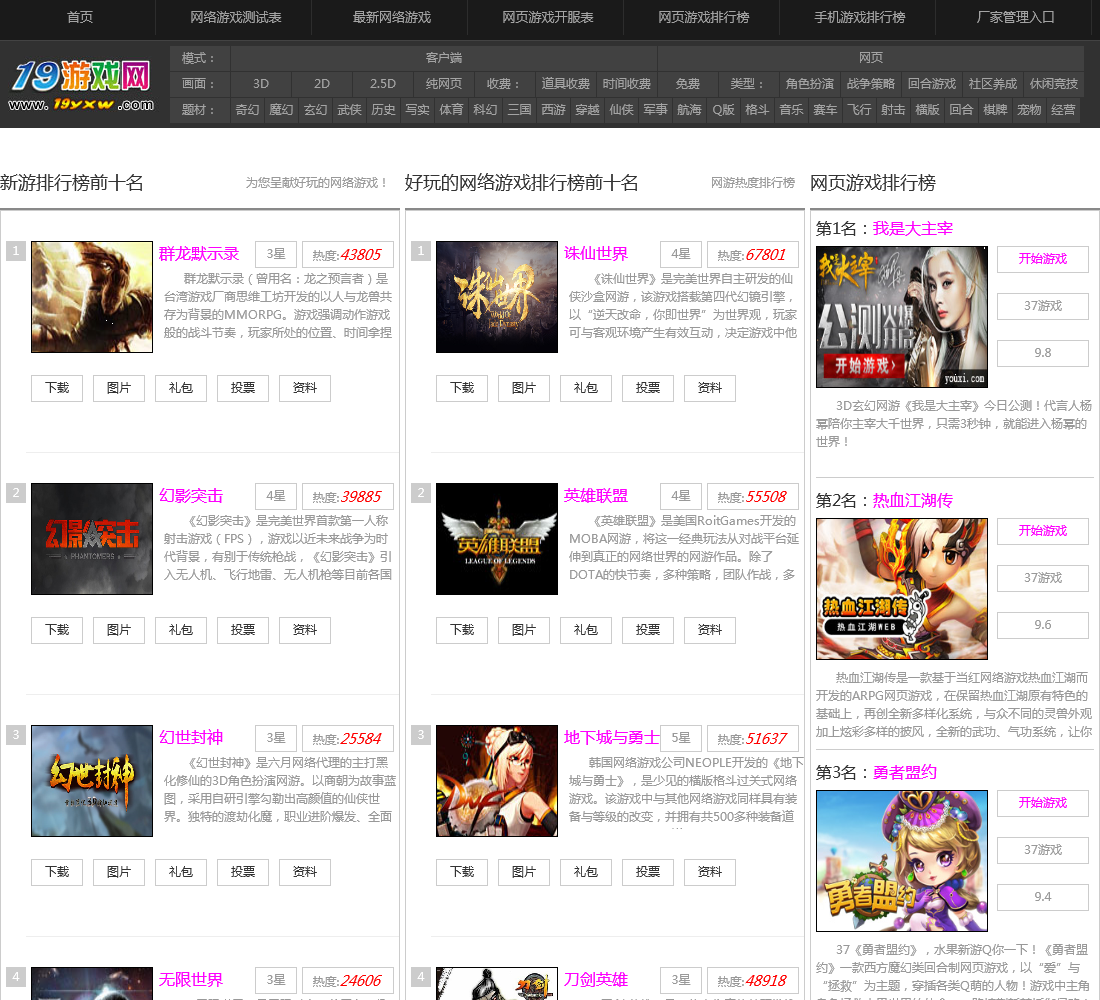Filter by 休闲竞技 game type

coord(1054,84)
